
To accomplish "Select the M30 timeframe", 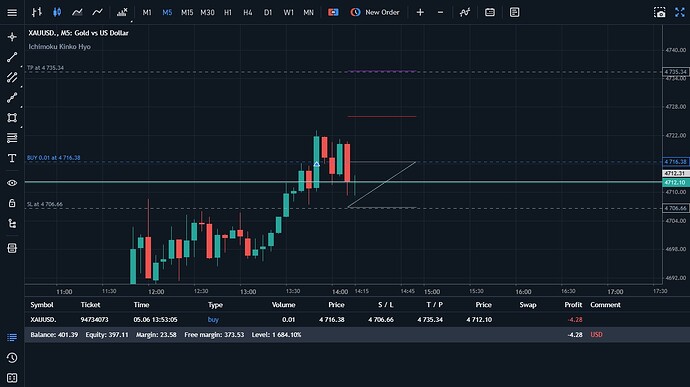I will 207,12.
